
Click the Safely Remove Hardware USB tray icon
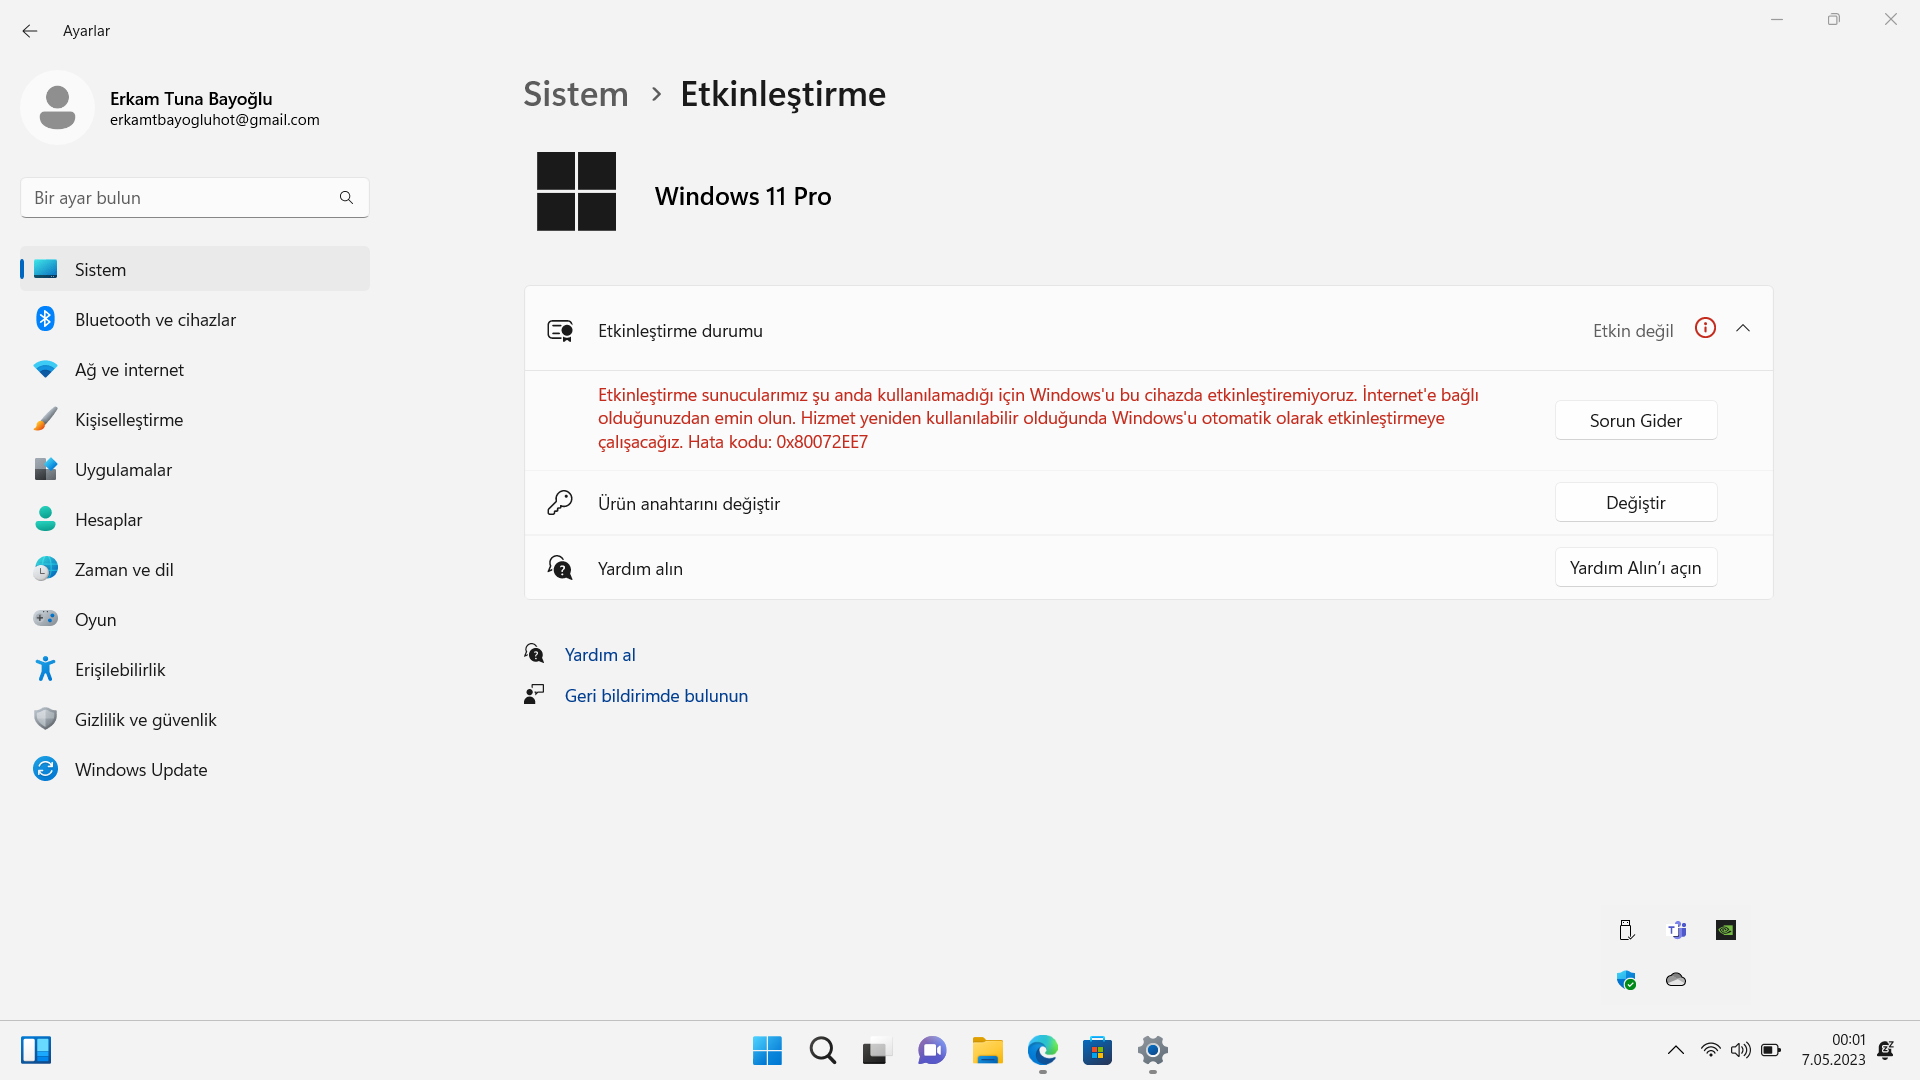coord(1626,930)
